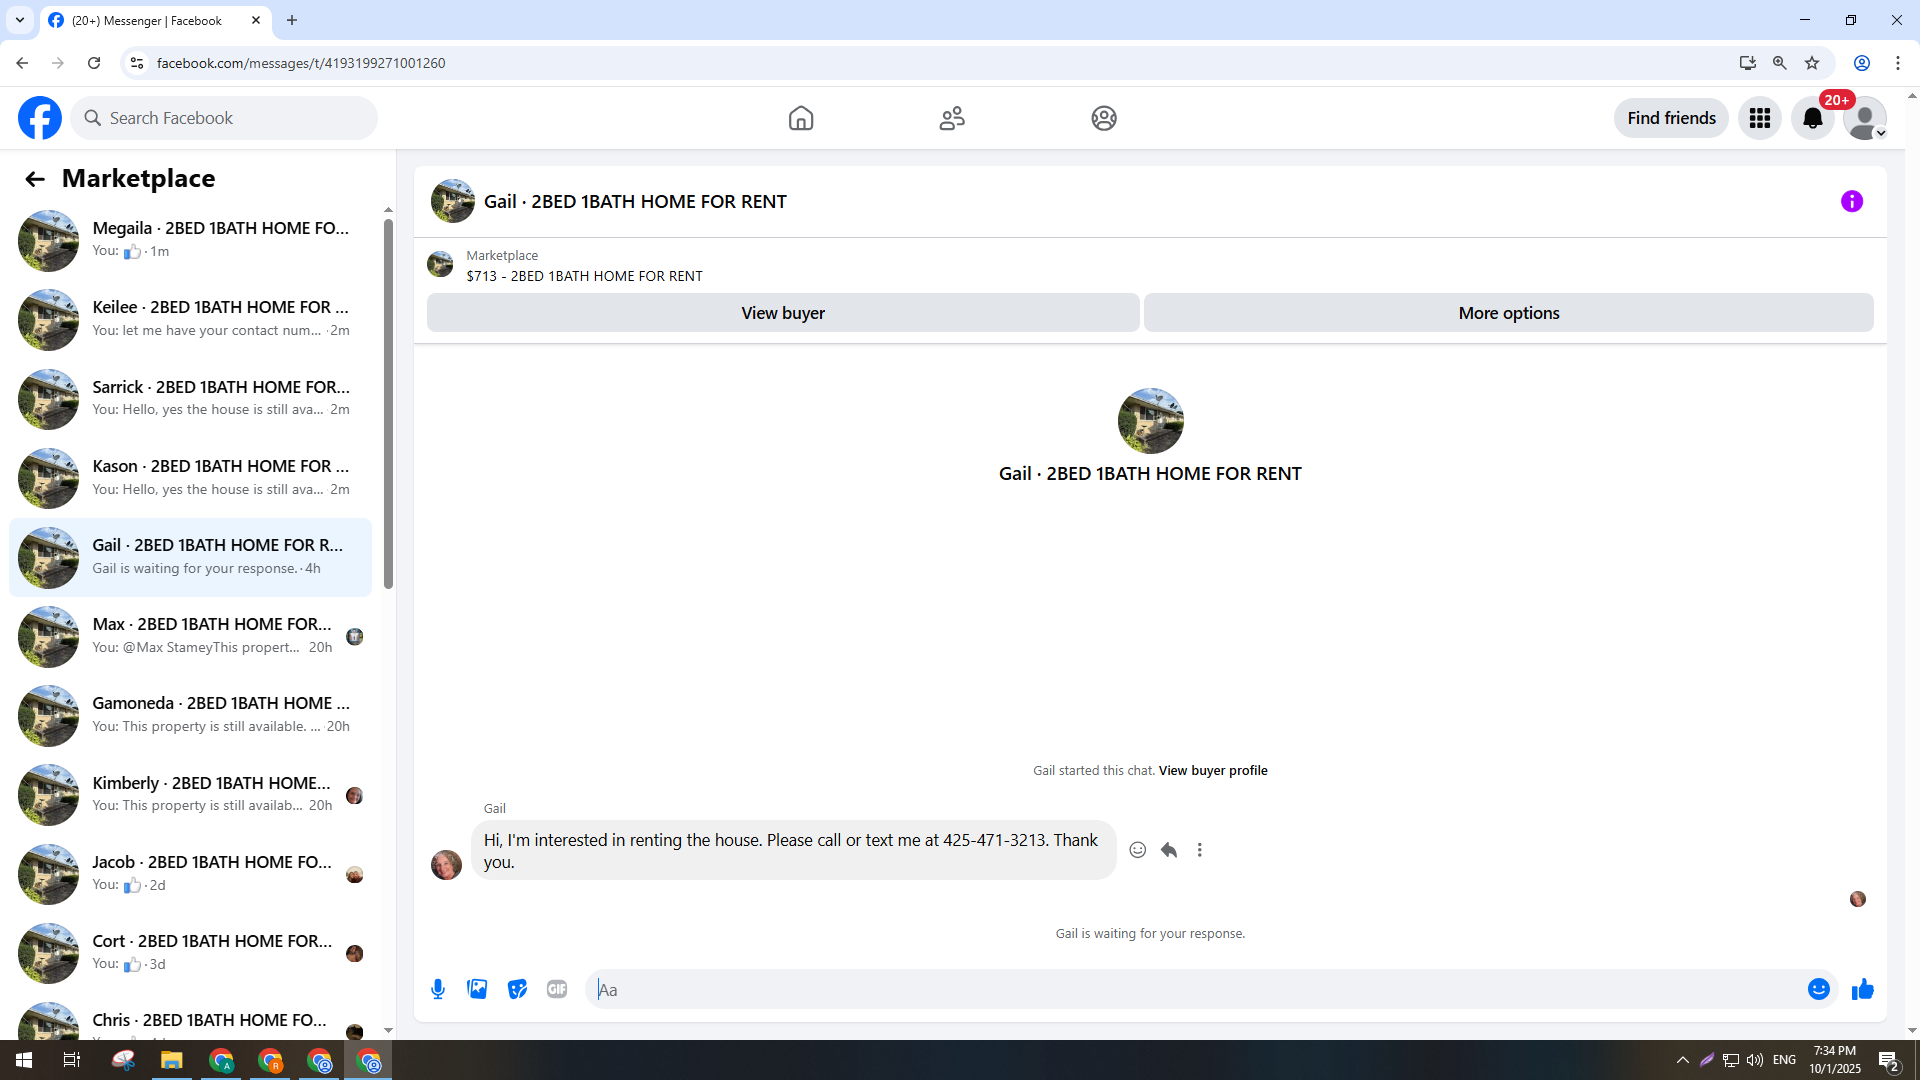React to Gail's message with emoji
This screenshot has width=1920, height=1080.
[x=1138, y=850]
